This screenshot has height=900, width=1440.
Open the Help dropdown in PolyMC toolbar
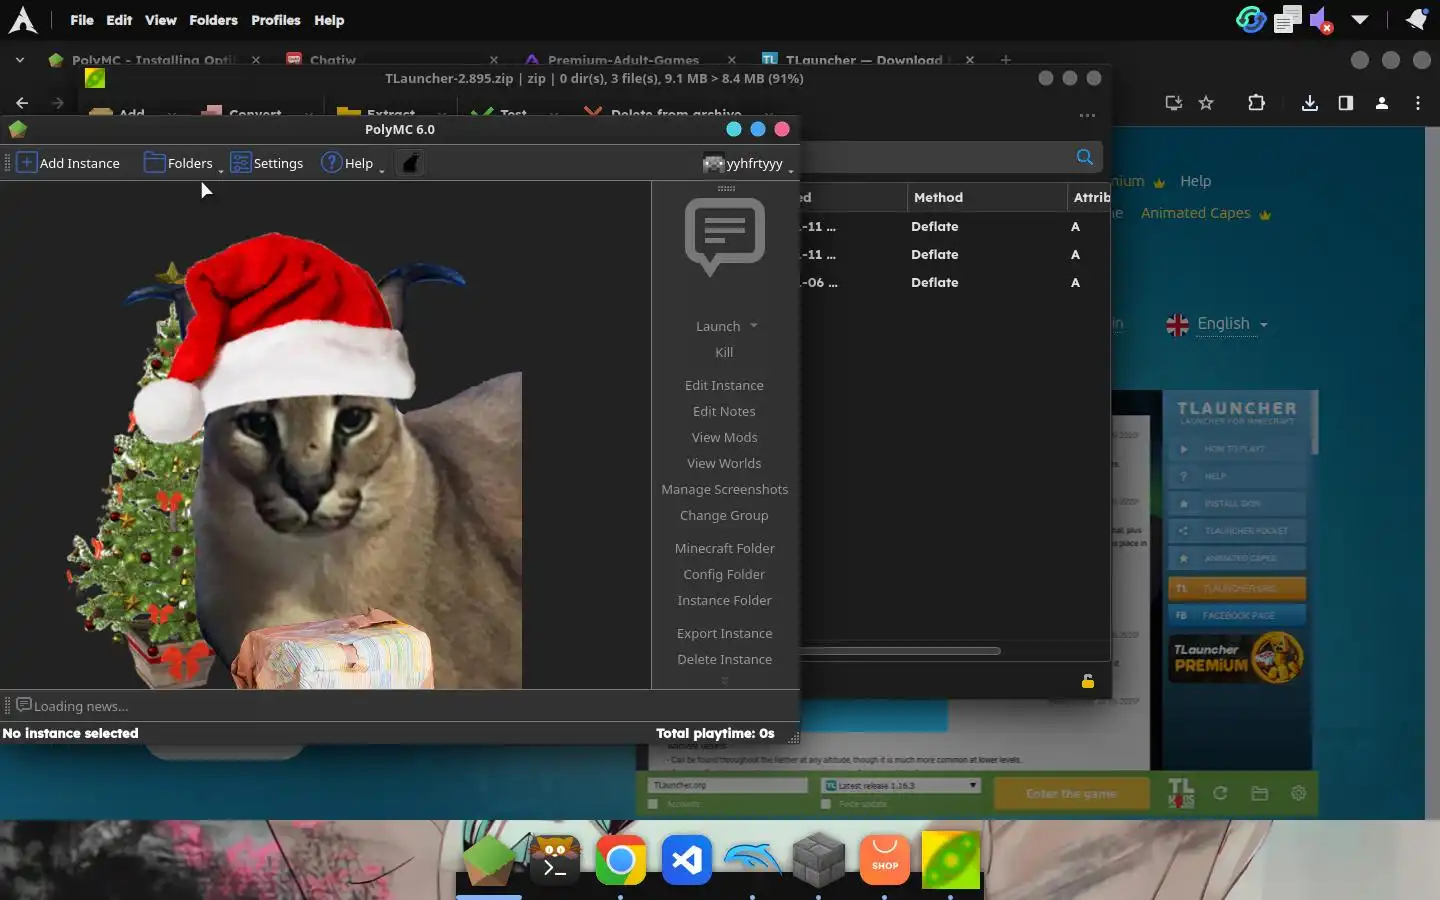[x=352, y=163]
